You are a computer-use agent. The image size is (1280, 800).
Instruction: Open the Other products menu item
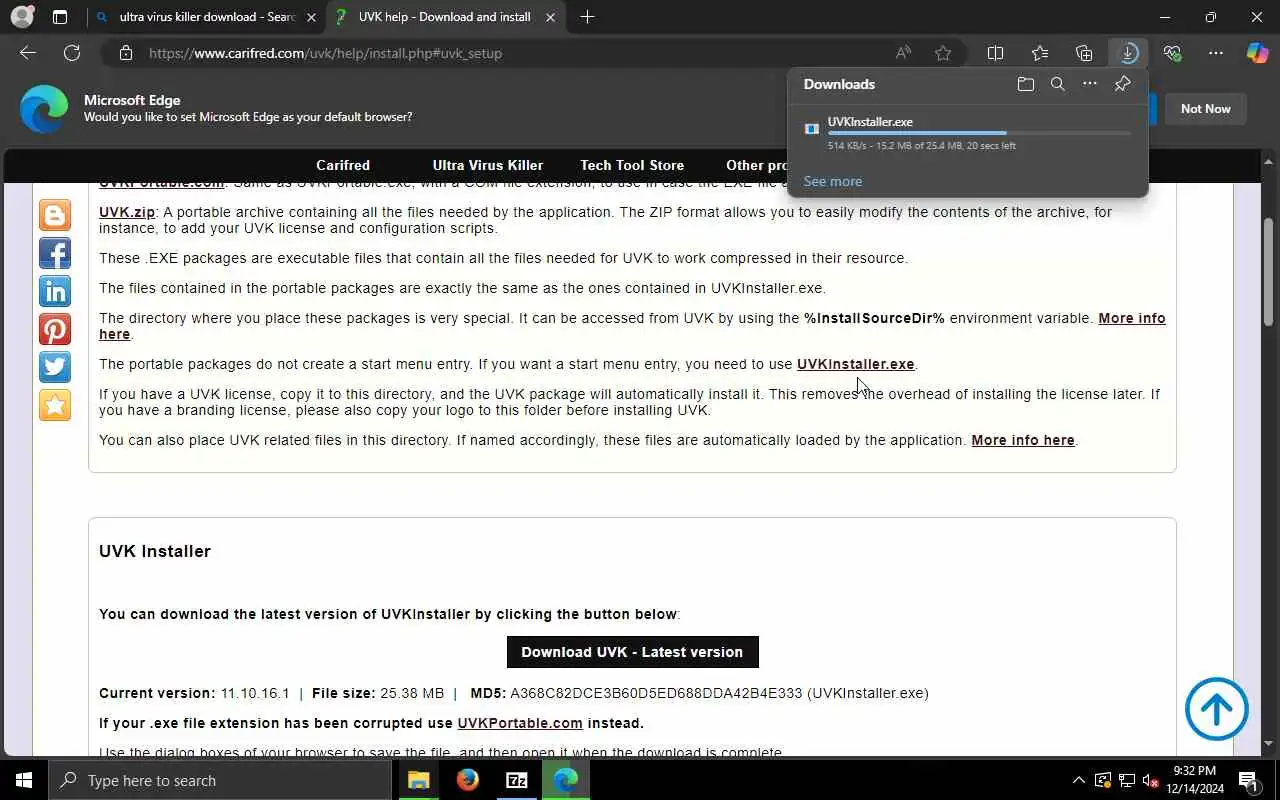click(x=757, y=165)
